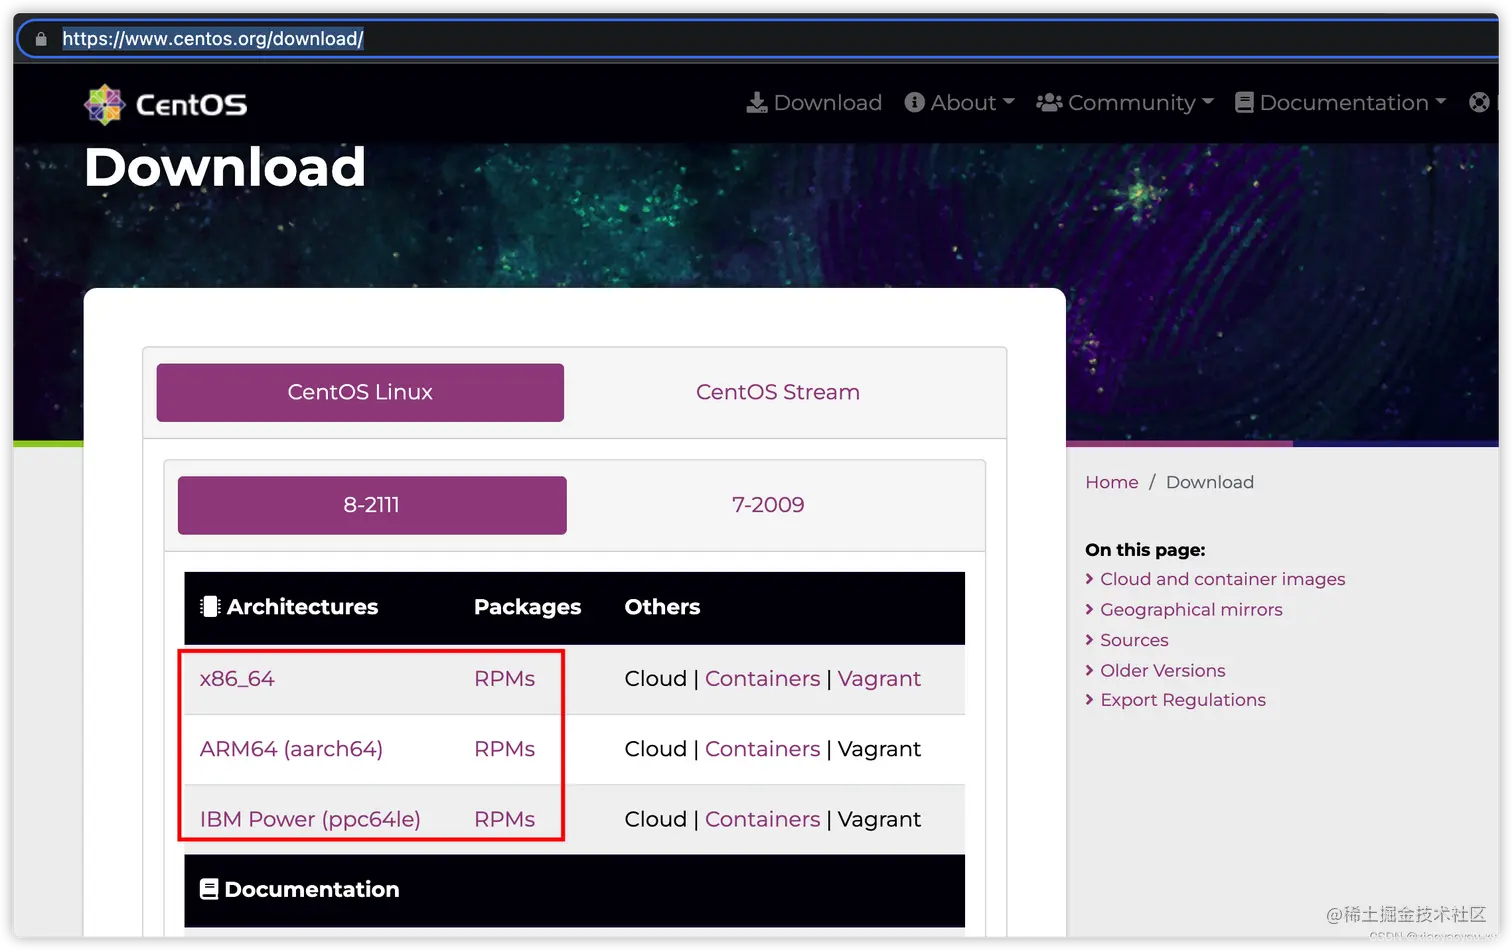Click chevron before Sources

pyautogui.click(x=1089, y=640)
